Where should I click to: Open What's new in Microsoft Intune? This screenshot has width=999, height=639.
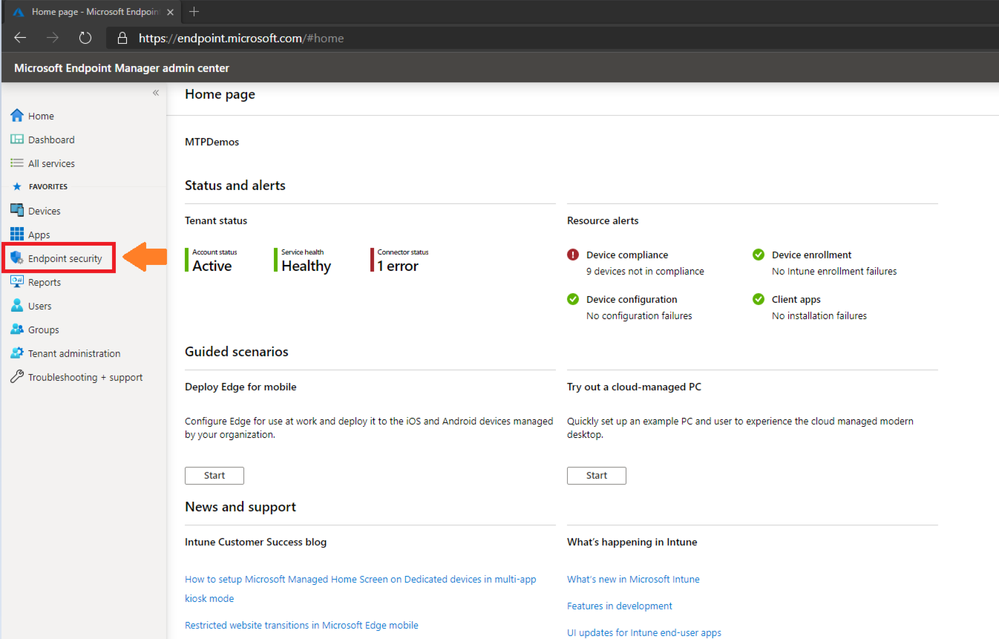pos(633,579)
